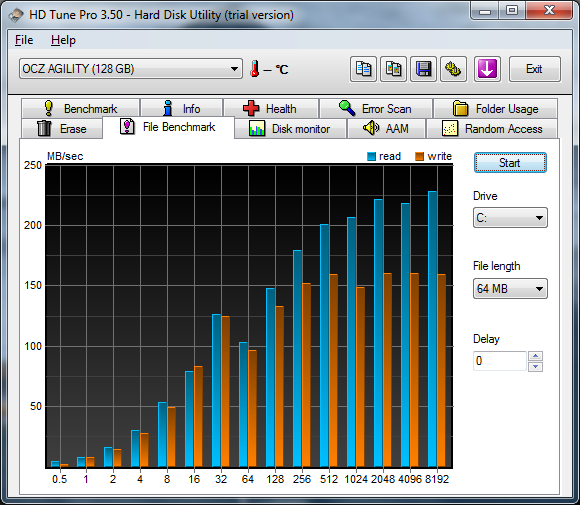
Task: Click the Start benchmark button
Action: point(510,163)
